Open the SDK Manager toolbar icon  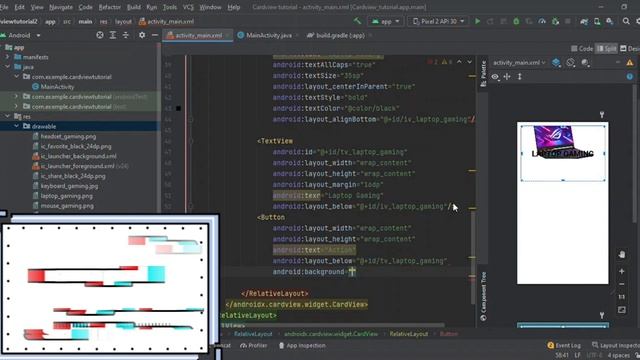[x=610, y=21]
